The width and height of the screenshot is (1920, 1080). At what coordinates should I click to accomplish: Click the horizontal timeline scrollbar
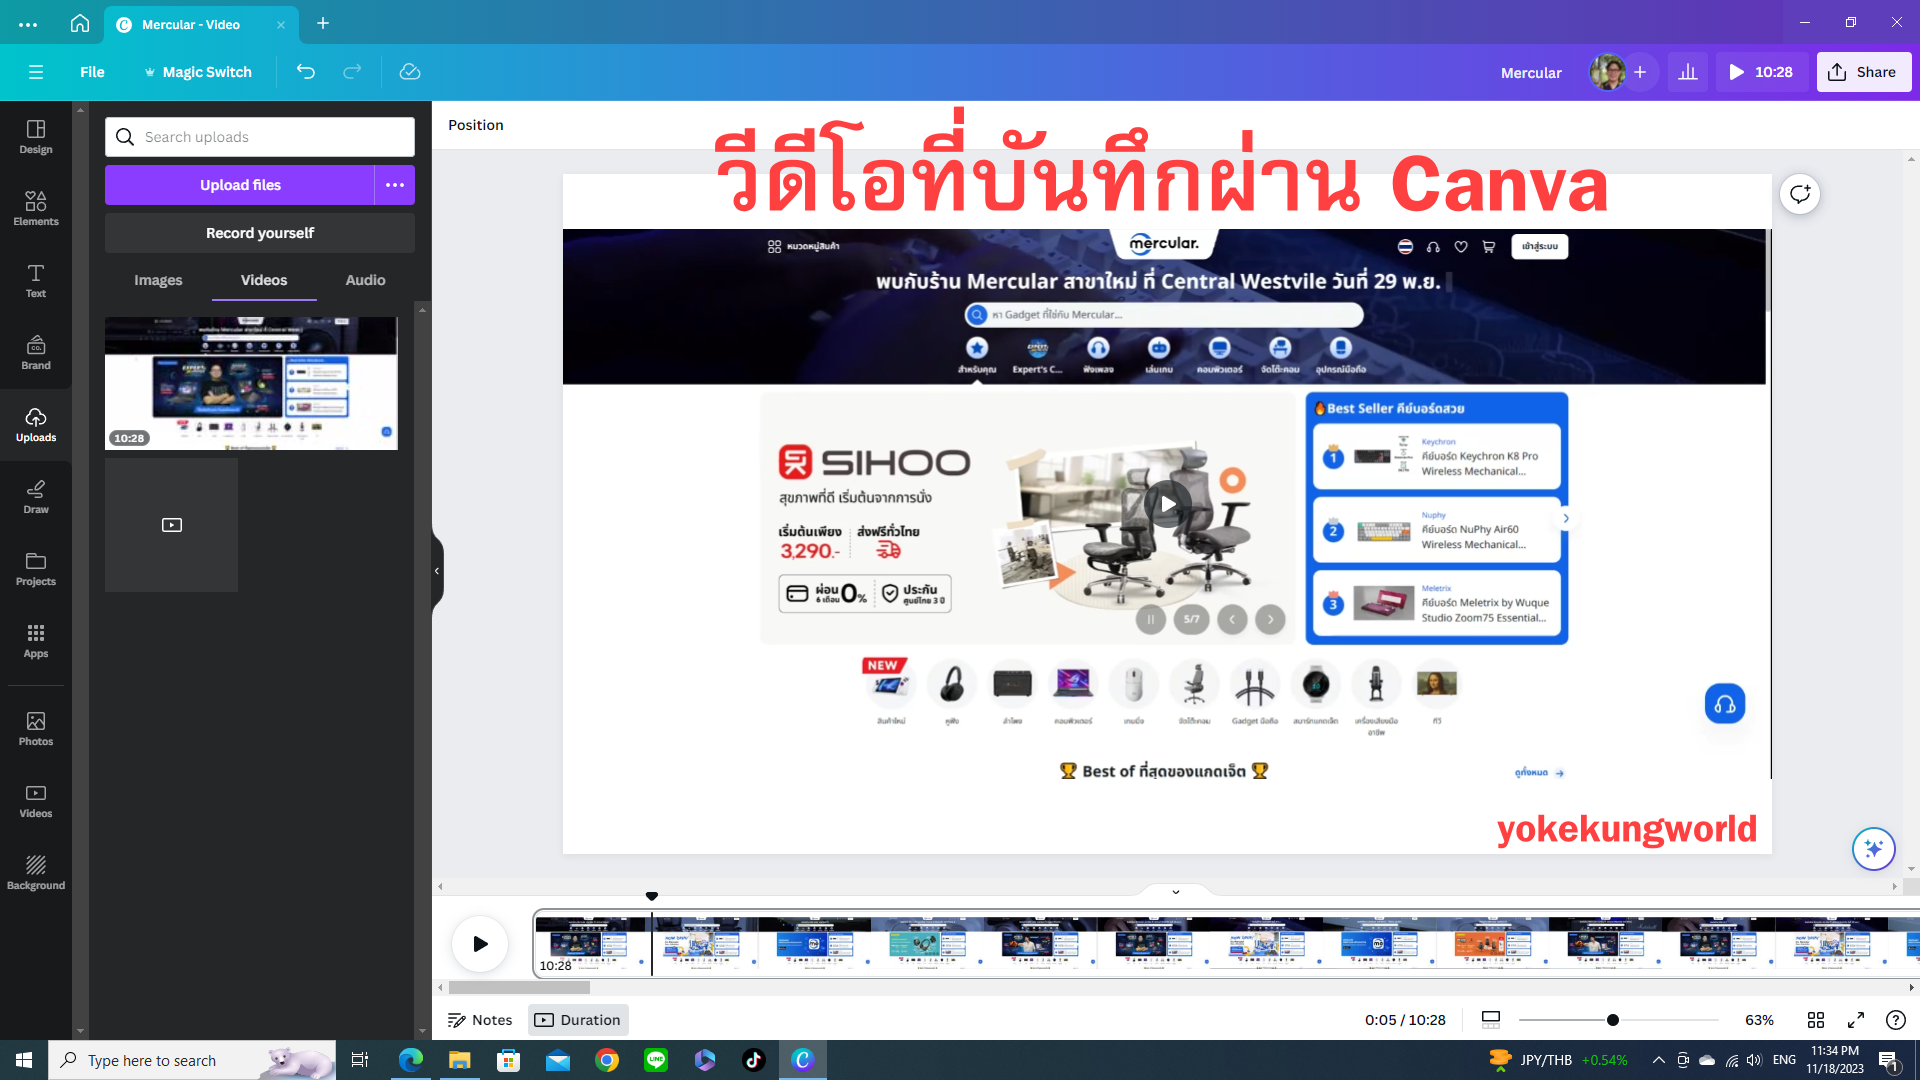(x=519, y=987)
